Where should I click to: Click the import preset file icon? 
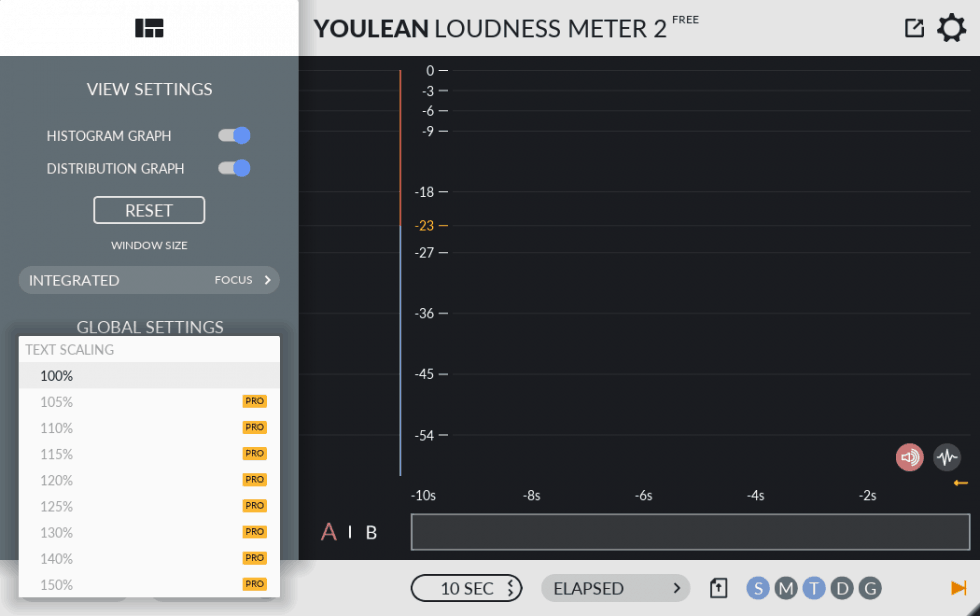[x=718, y=588]
